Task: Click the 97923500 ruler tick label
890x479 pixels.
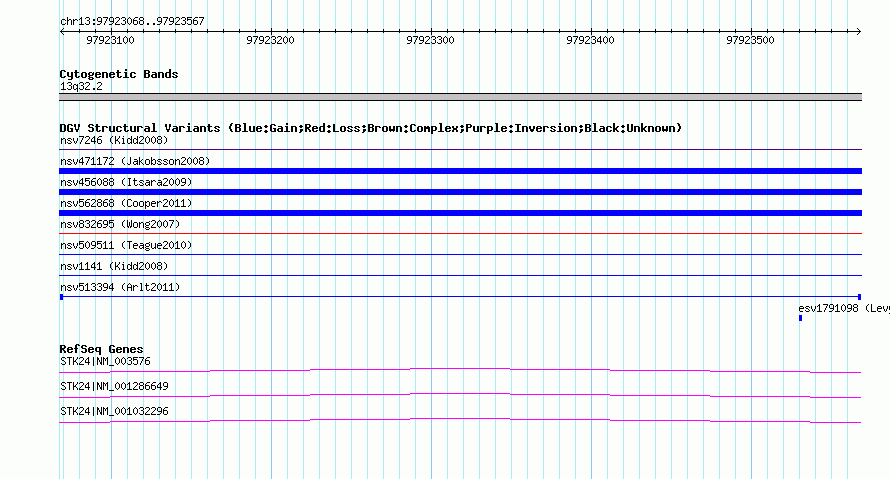Action: click(x=750, y=40)
